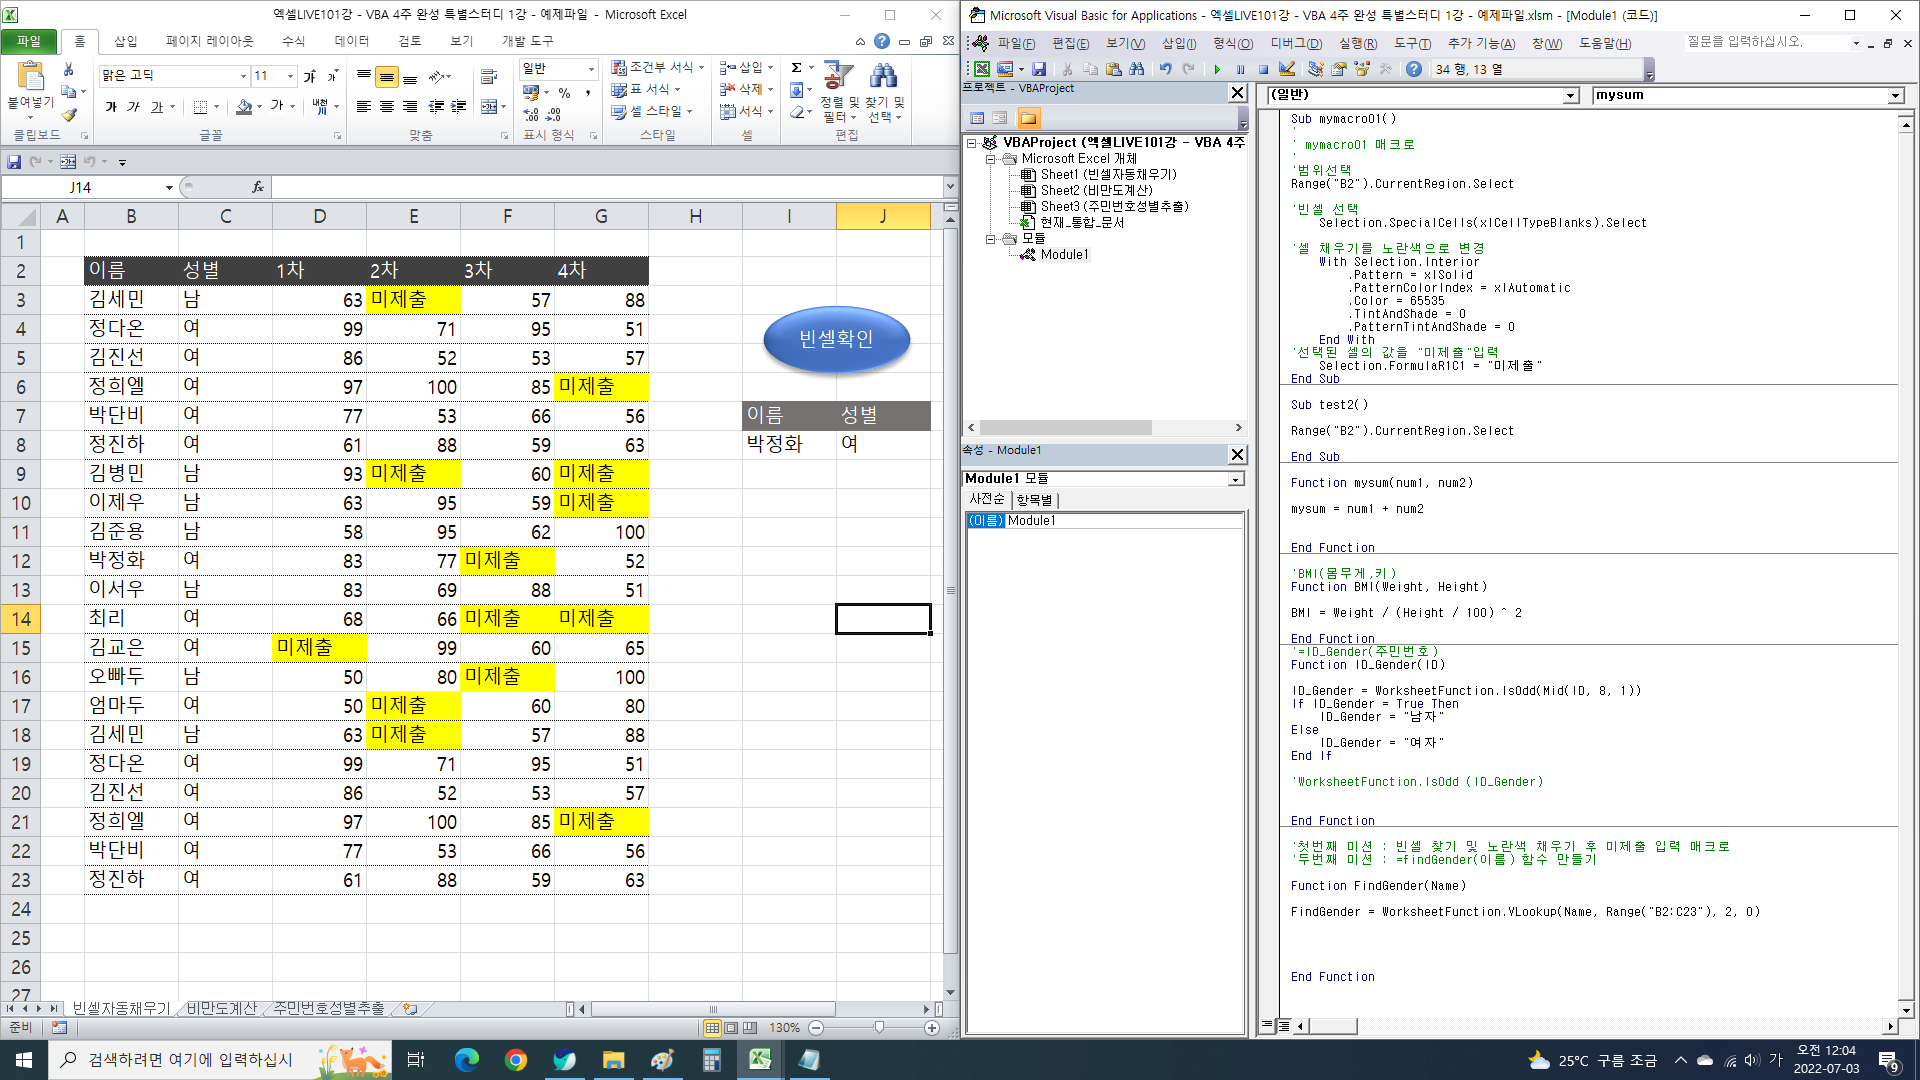Toggle the folders view in Project pane

(1028, 118)
